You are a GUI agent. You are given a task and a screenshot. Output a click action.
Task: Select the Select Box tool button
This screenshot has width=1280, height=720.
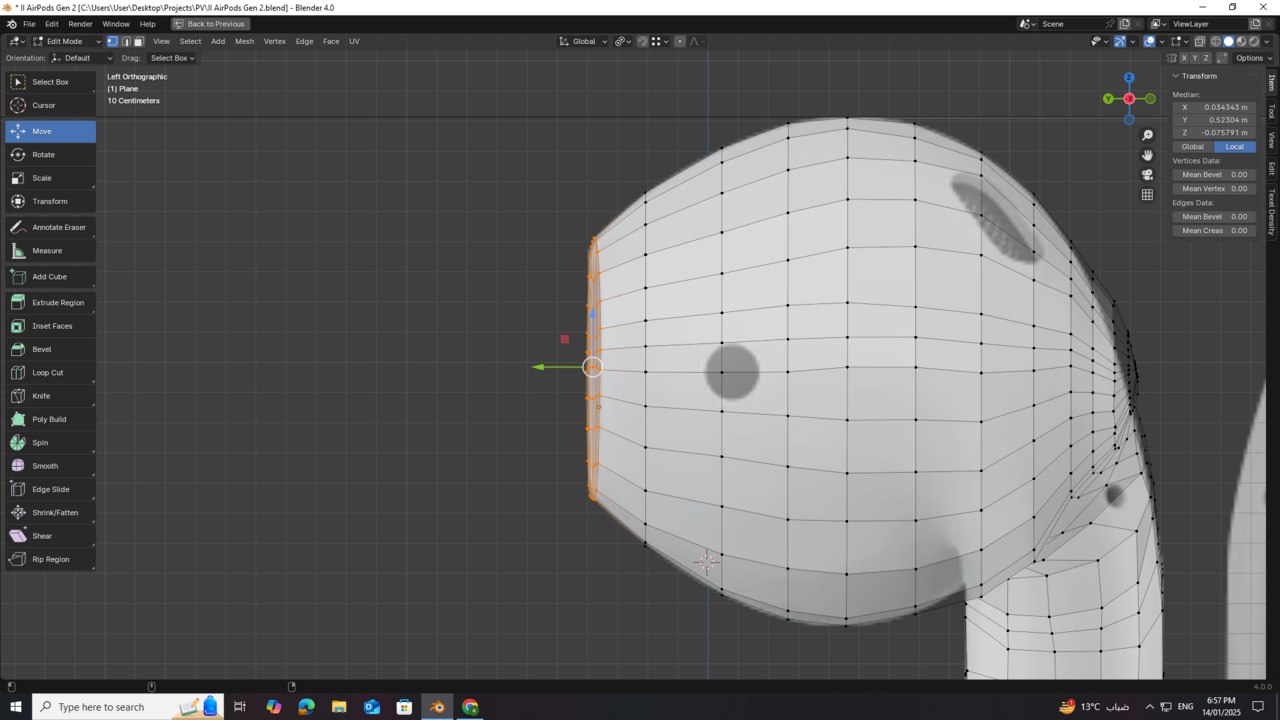tap(50, 82)
